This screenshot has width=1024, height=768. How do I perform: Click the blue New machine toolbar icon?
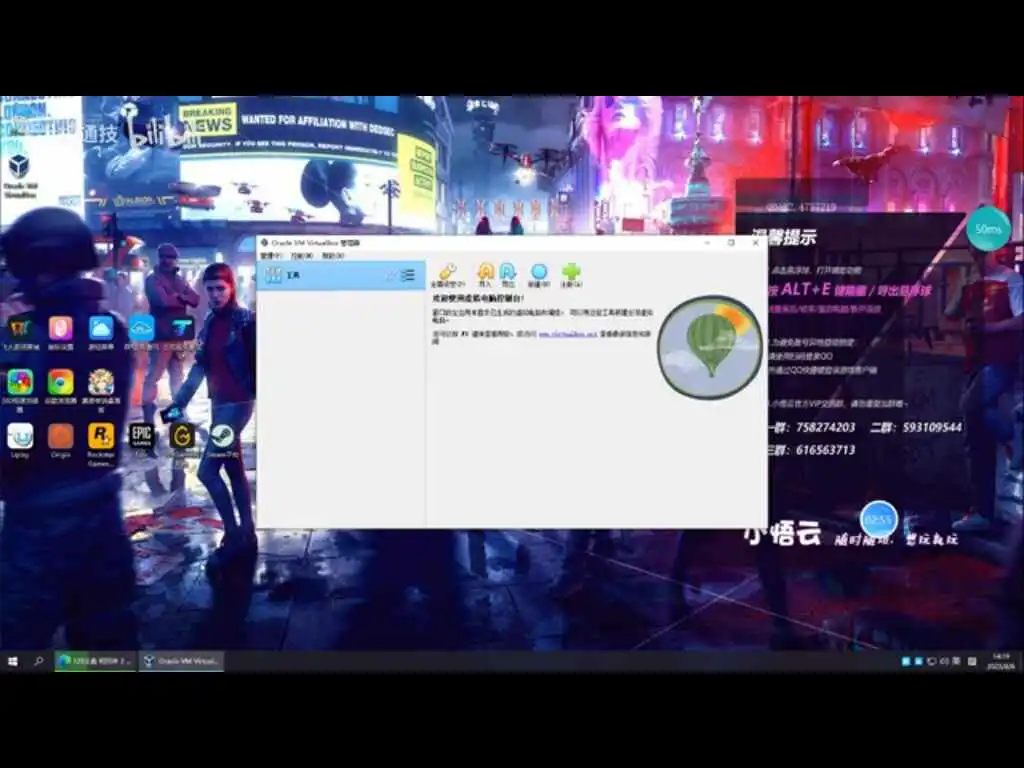point(539,274)
